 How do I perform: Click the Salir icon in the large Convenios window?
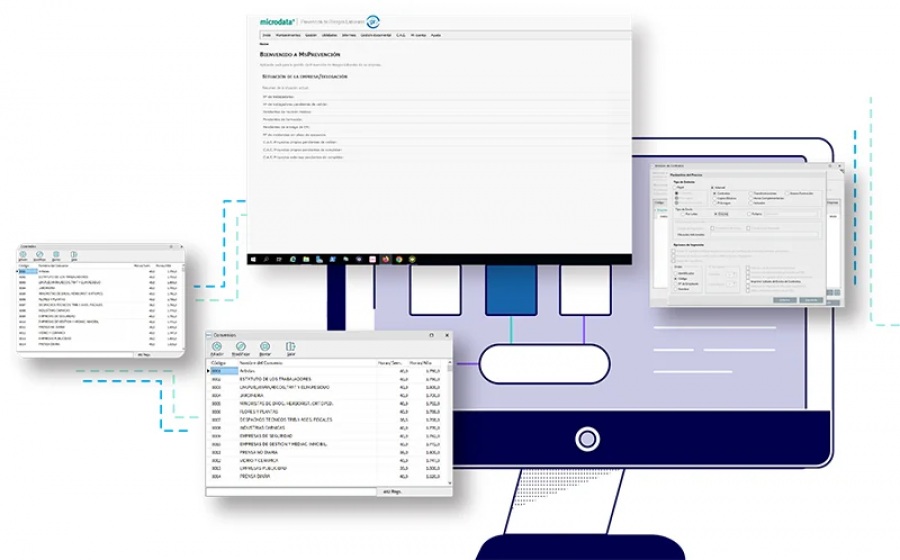[290, 347]
